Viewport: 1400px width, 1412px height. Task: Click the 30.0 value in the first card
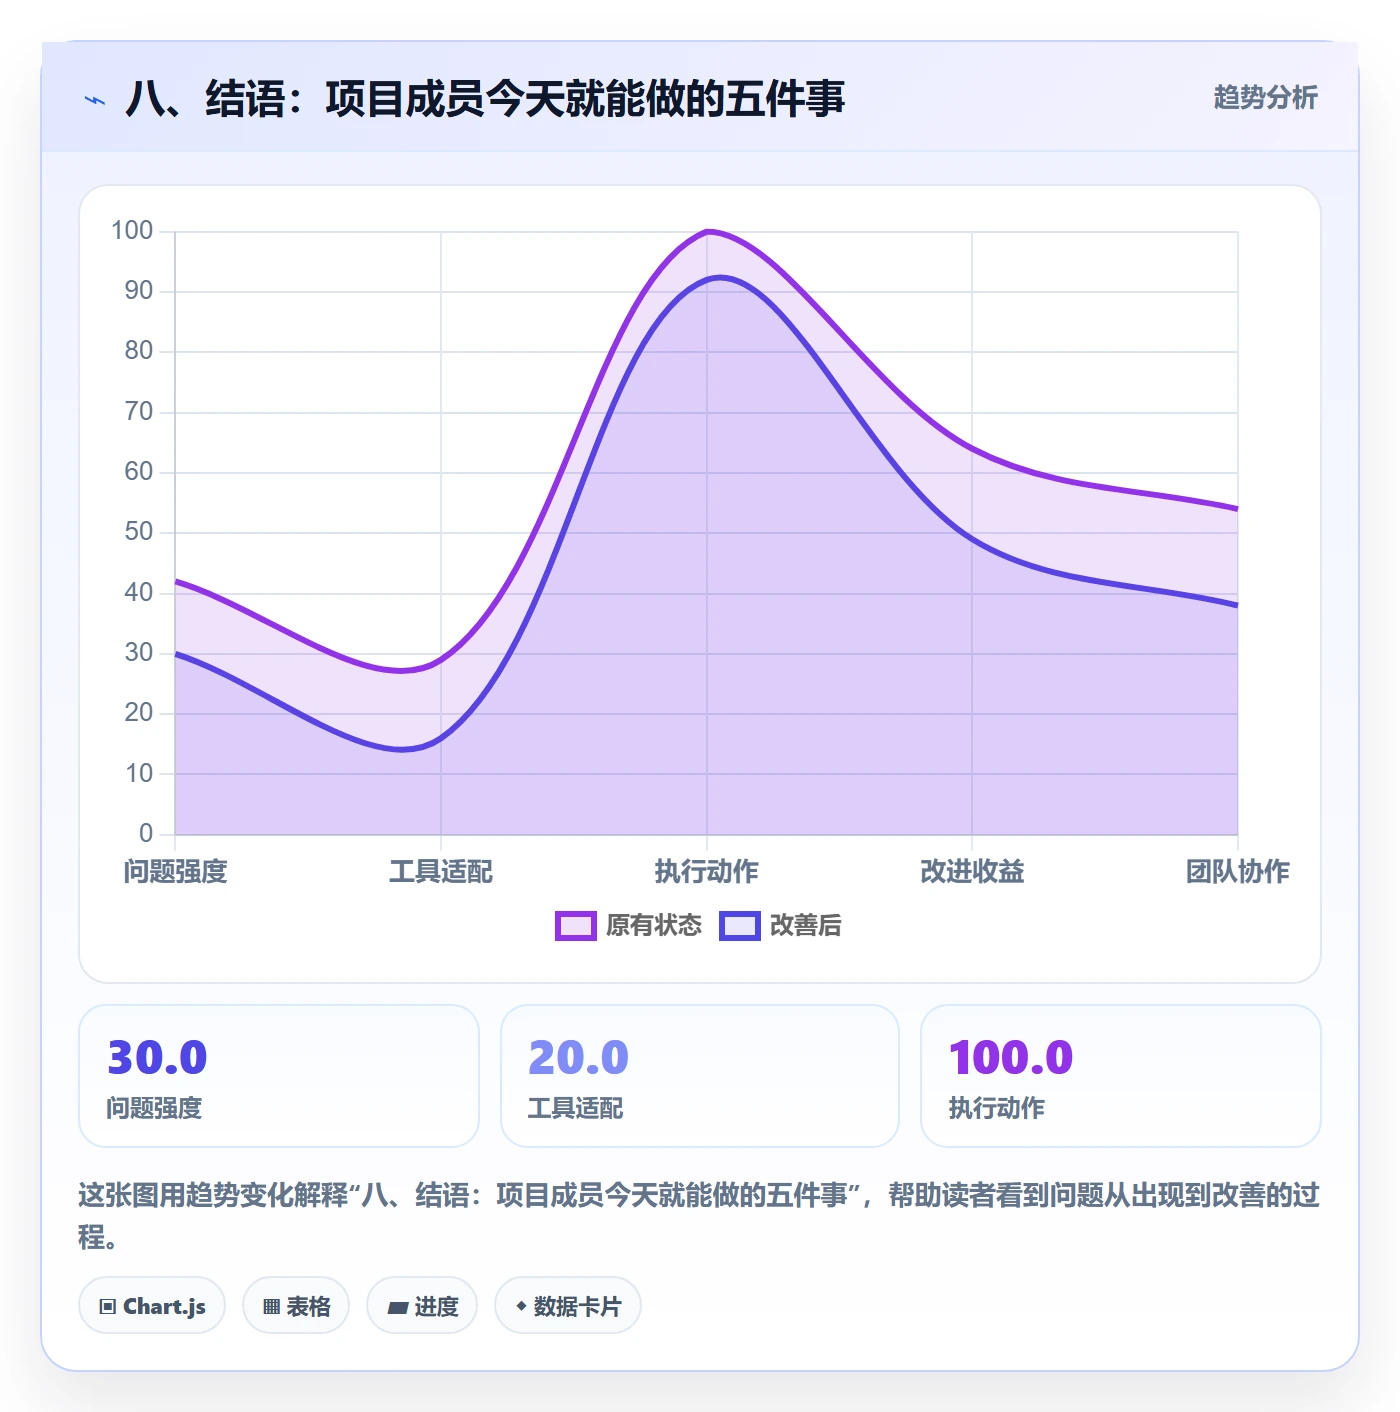[x=157, y=1058]
